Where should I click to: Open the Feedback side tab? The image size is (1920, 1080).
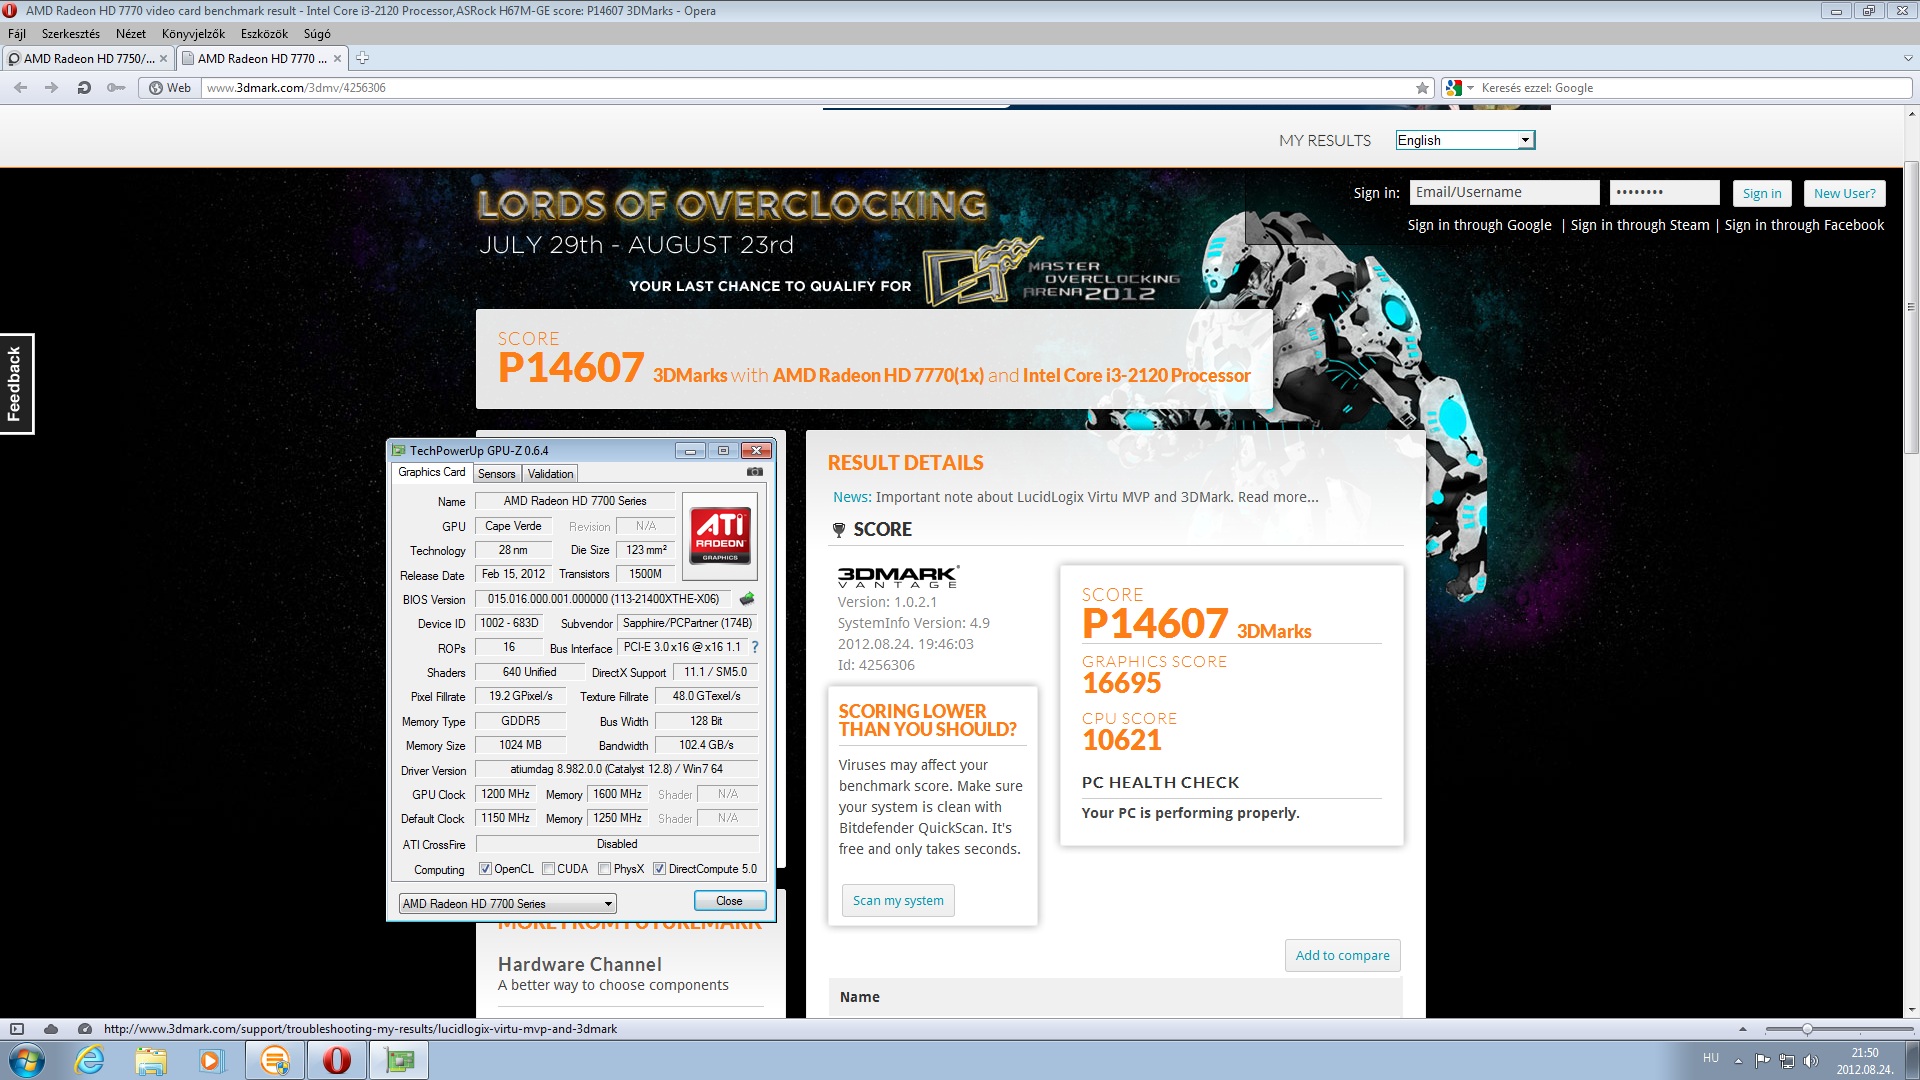15,384
